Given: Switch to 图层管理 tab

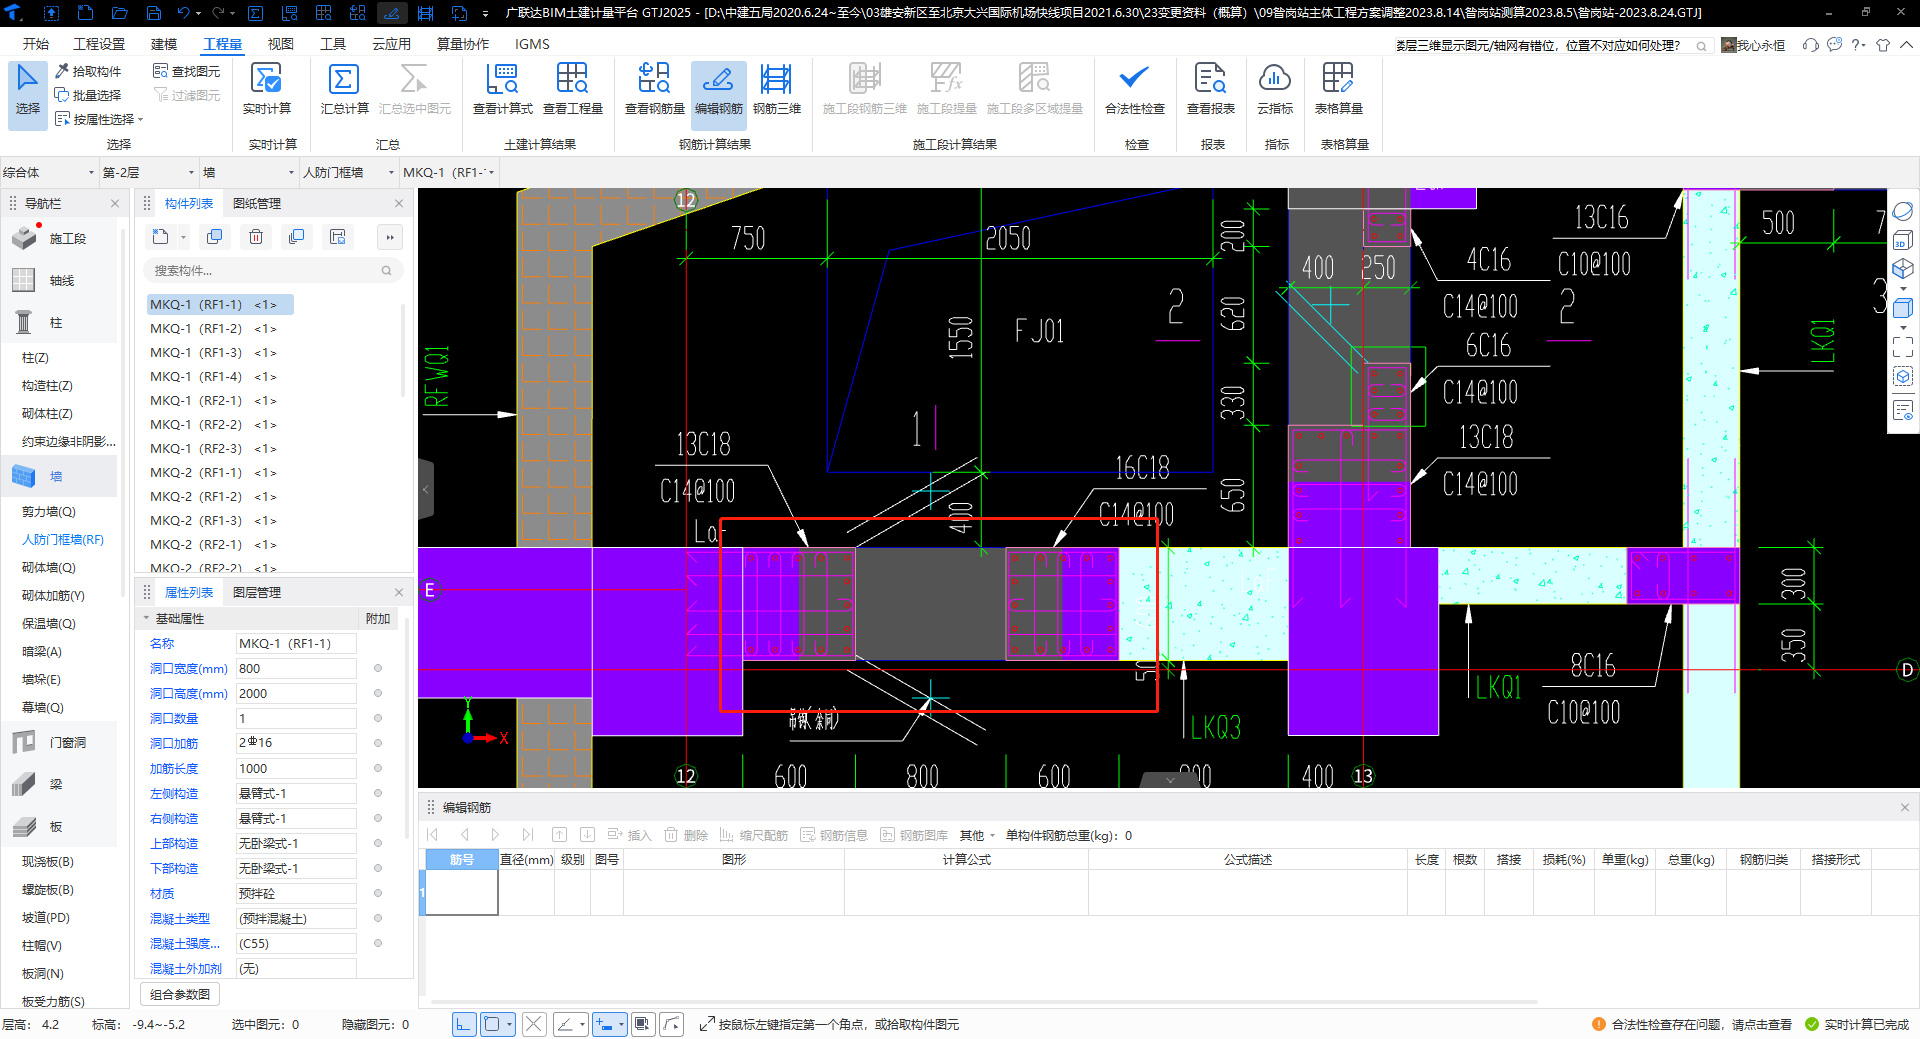Looking at the screenshot, I should [257, 592].
